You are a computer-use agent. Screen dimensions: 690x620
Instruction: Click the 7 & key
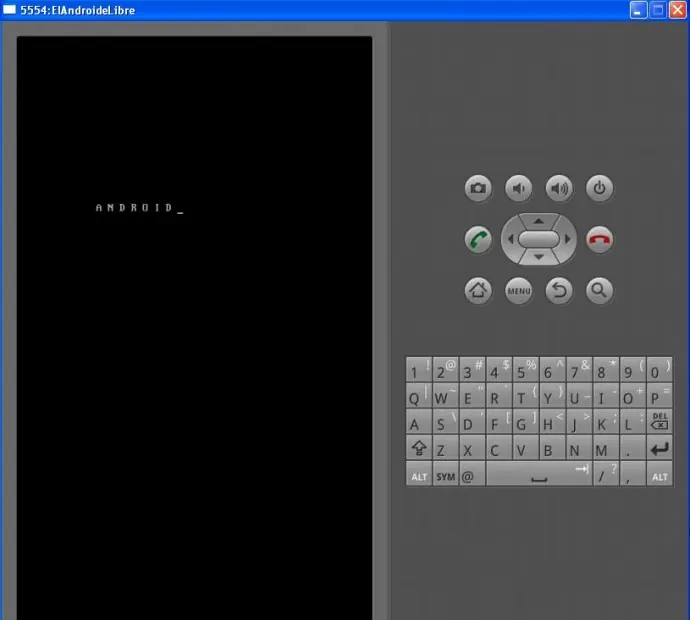coord(580,370)
